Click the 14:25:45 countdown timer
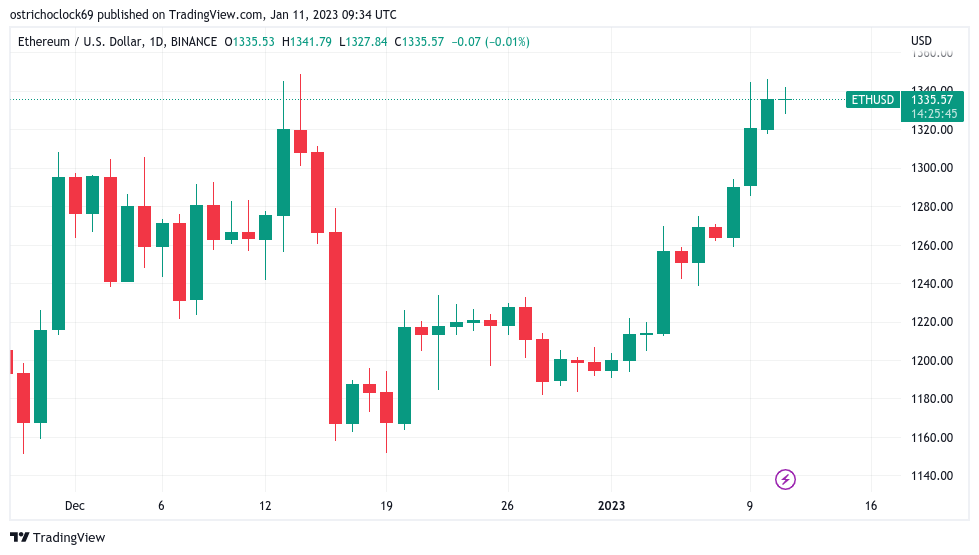The height and width of the screenshot is (555, 979). coord(933,114)
